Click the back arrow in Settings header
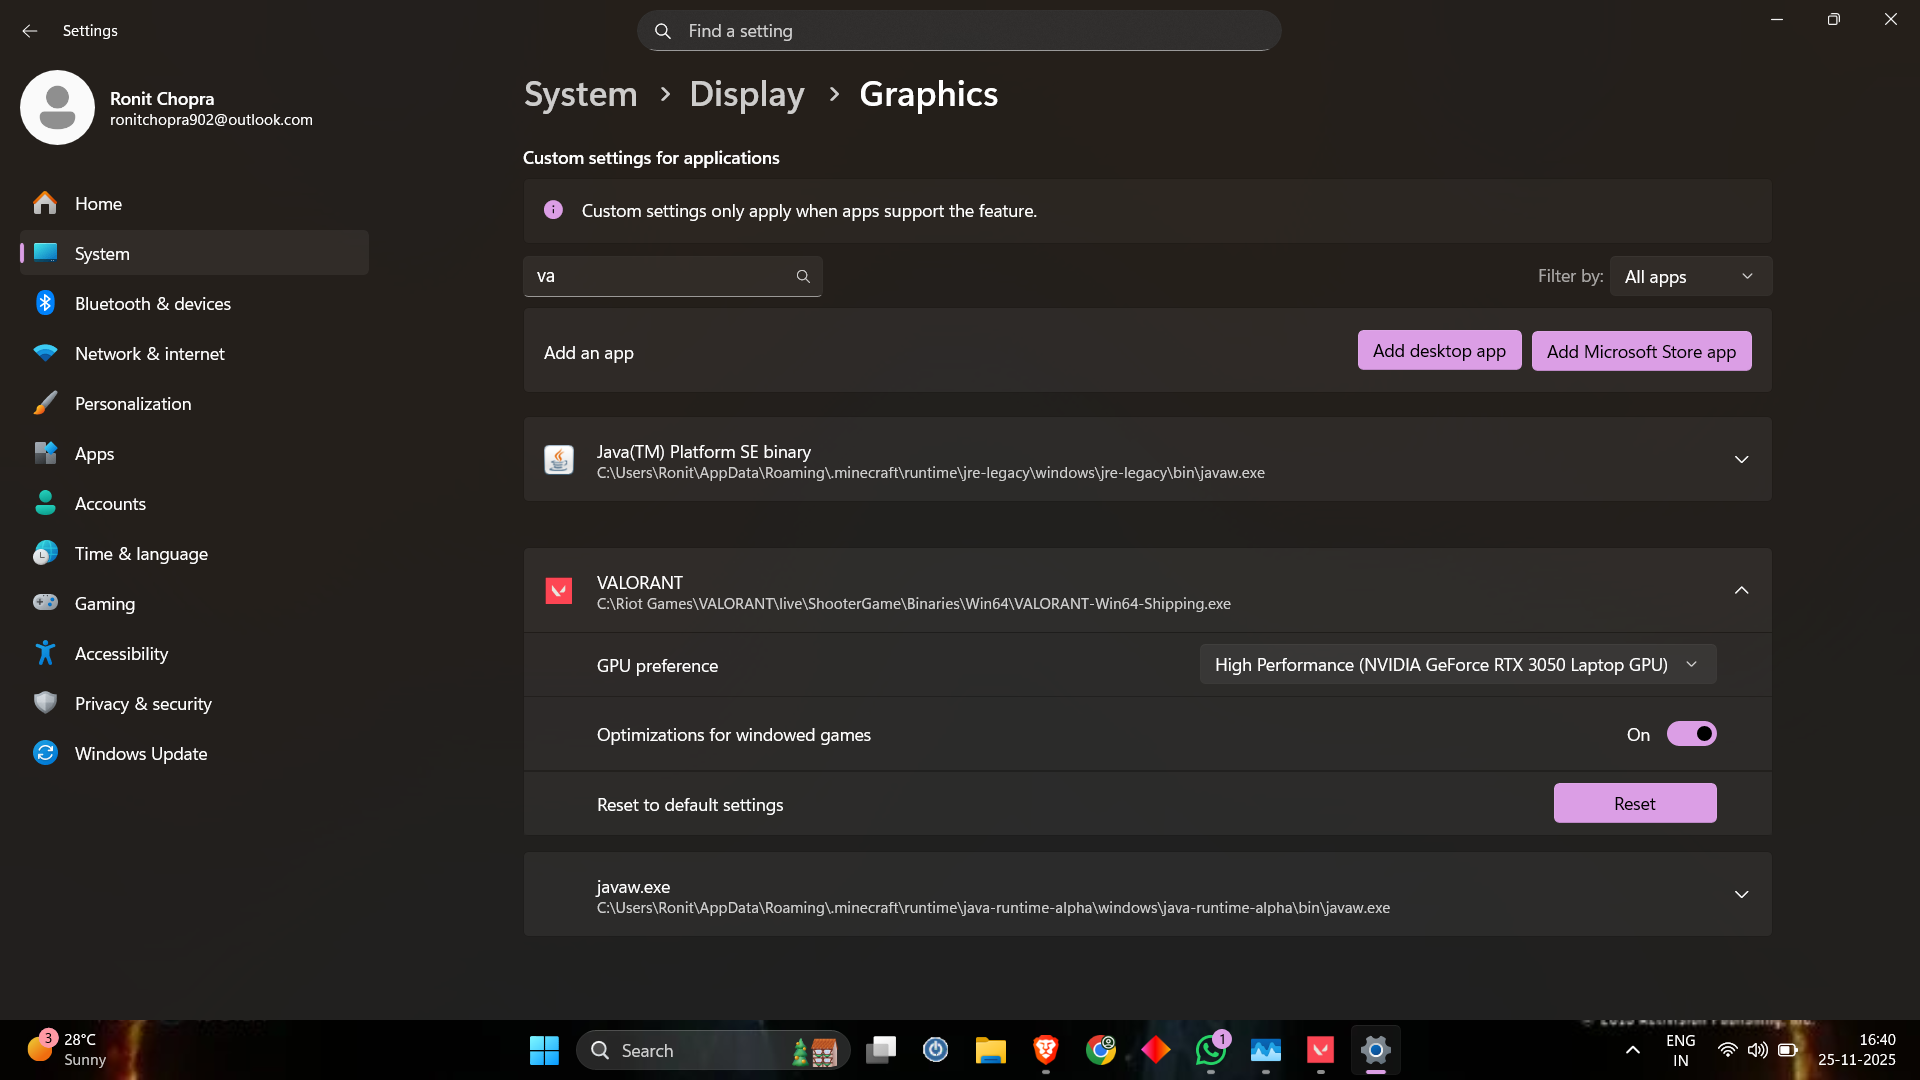This screenshot has height=1080, width=1920. click(29, 31)
